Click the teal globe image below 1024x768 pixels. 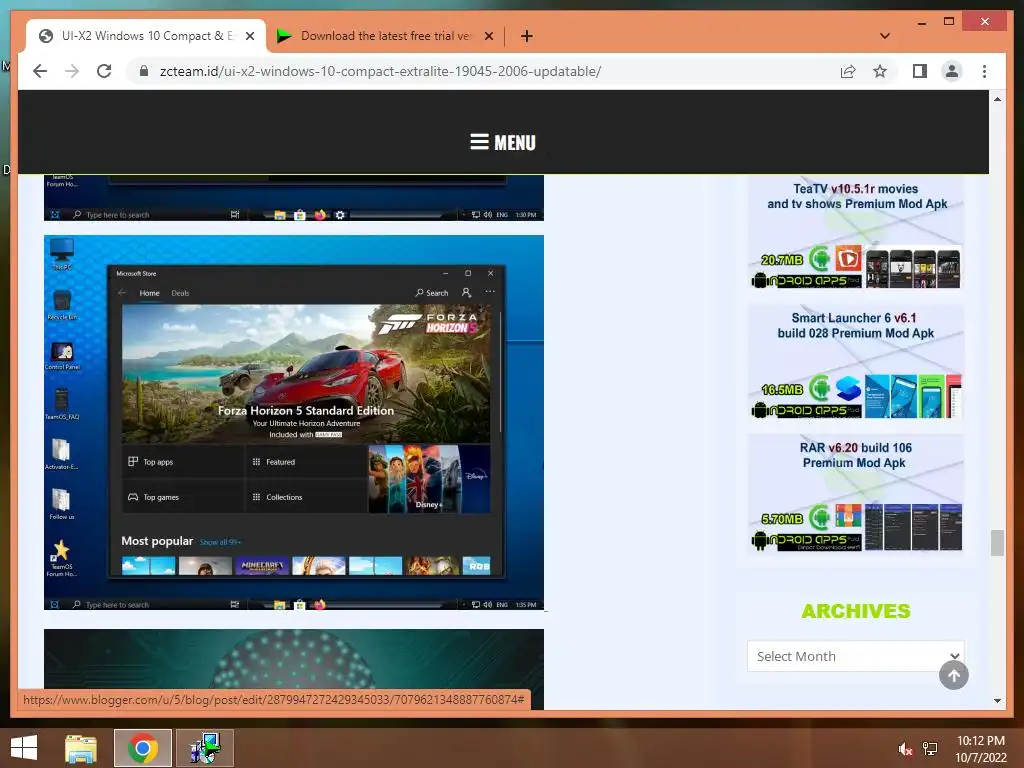[294, 660]
